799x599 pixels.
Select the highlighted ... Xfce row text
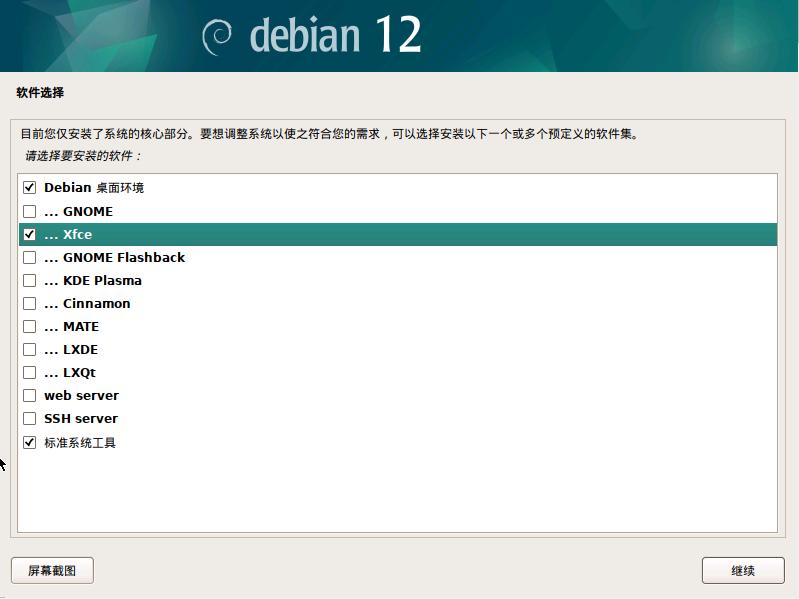(x=68, y=234)
